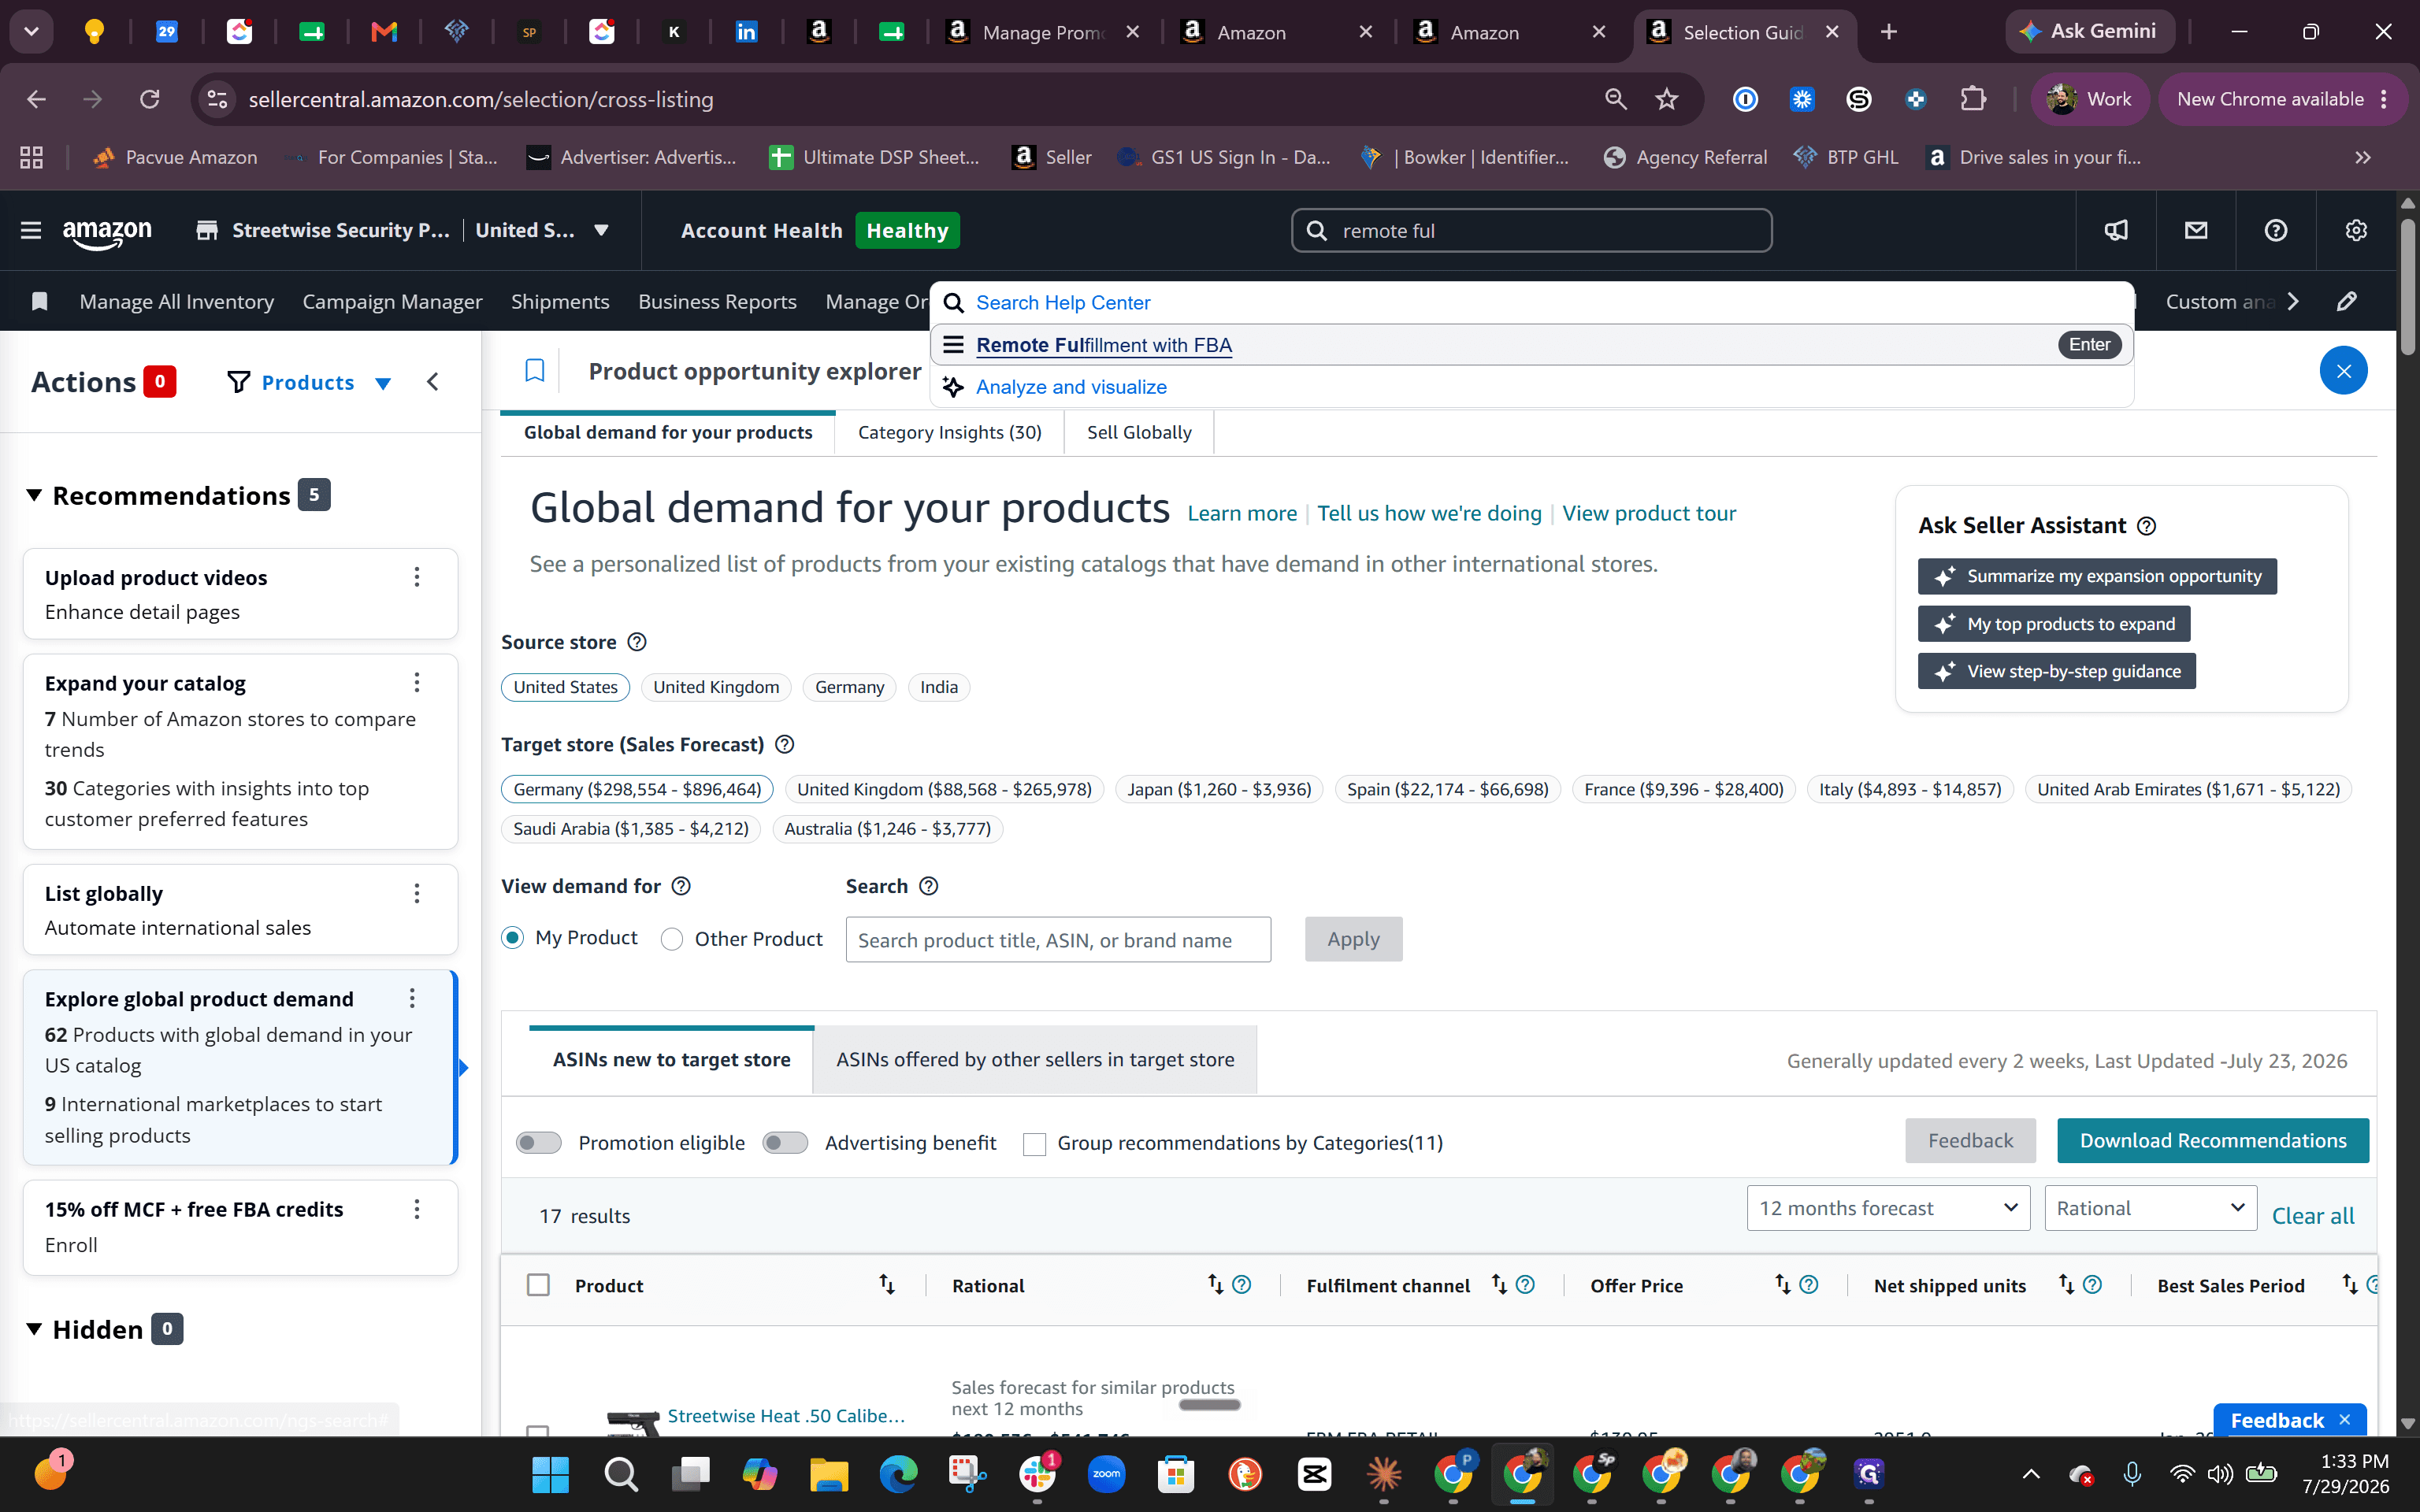The image size is (2420, 1512).
Task: Switch to the Sell Globally tab
Action: point(1139,432)
